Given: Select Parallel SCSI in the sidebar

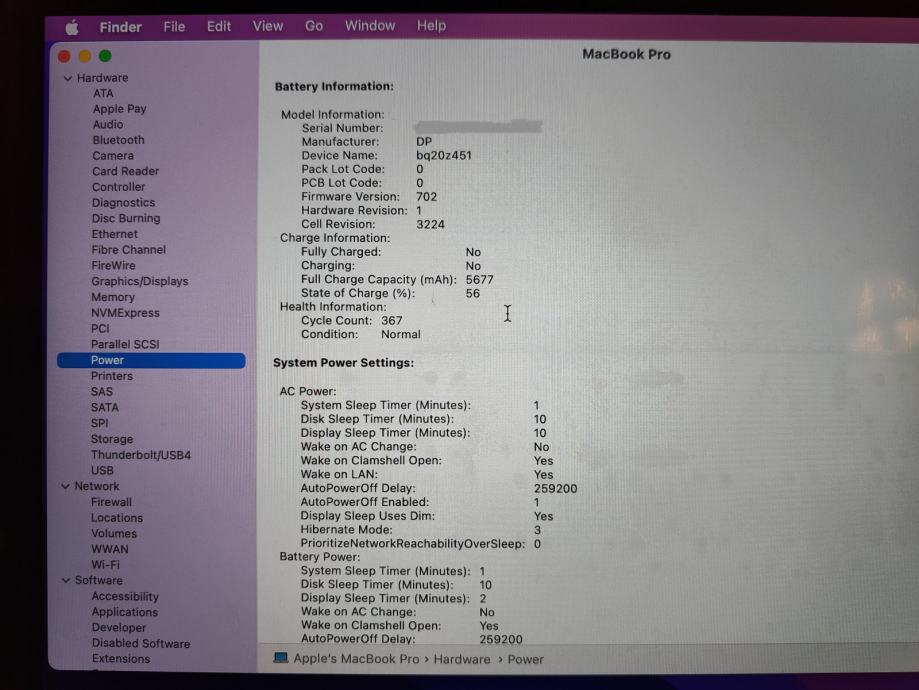Looking at the screenshot, I should point(125,344).
